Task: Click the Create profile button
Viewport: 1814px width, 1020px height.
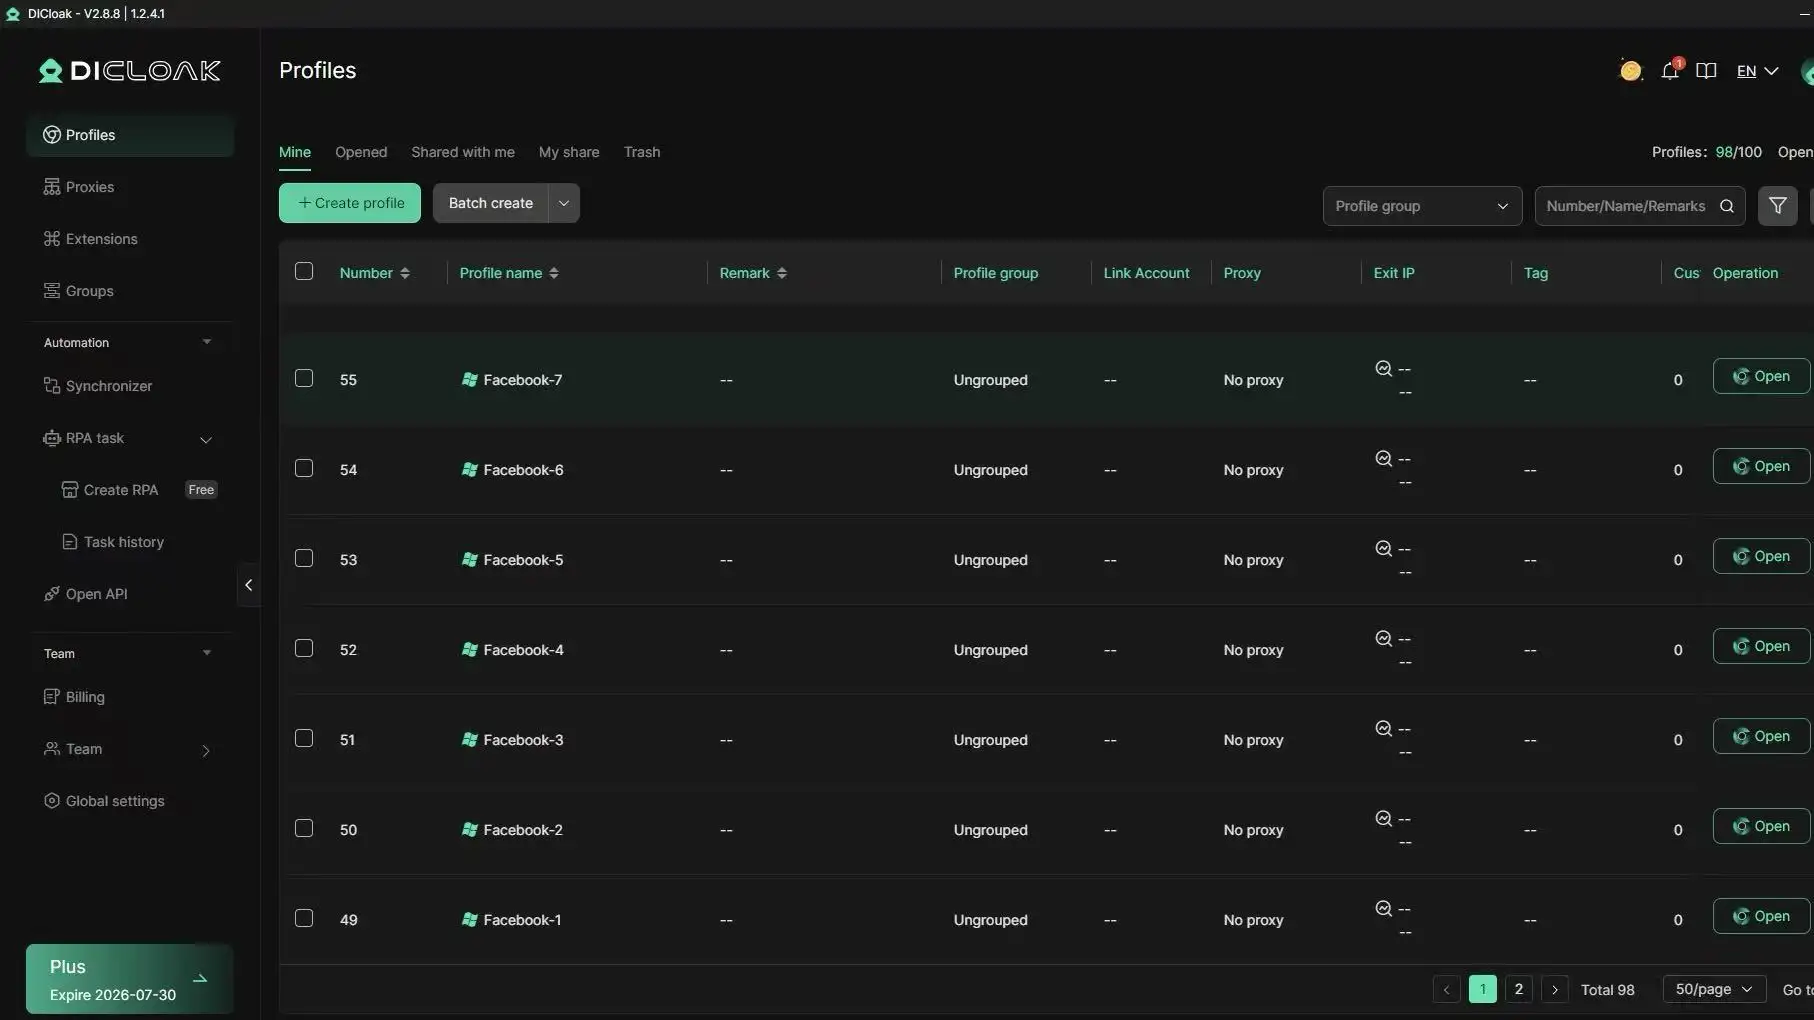Action: pyautogui.click(x=350, y=203)
